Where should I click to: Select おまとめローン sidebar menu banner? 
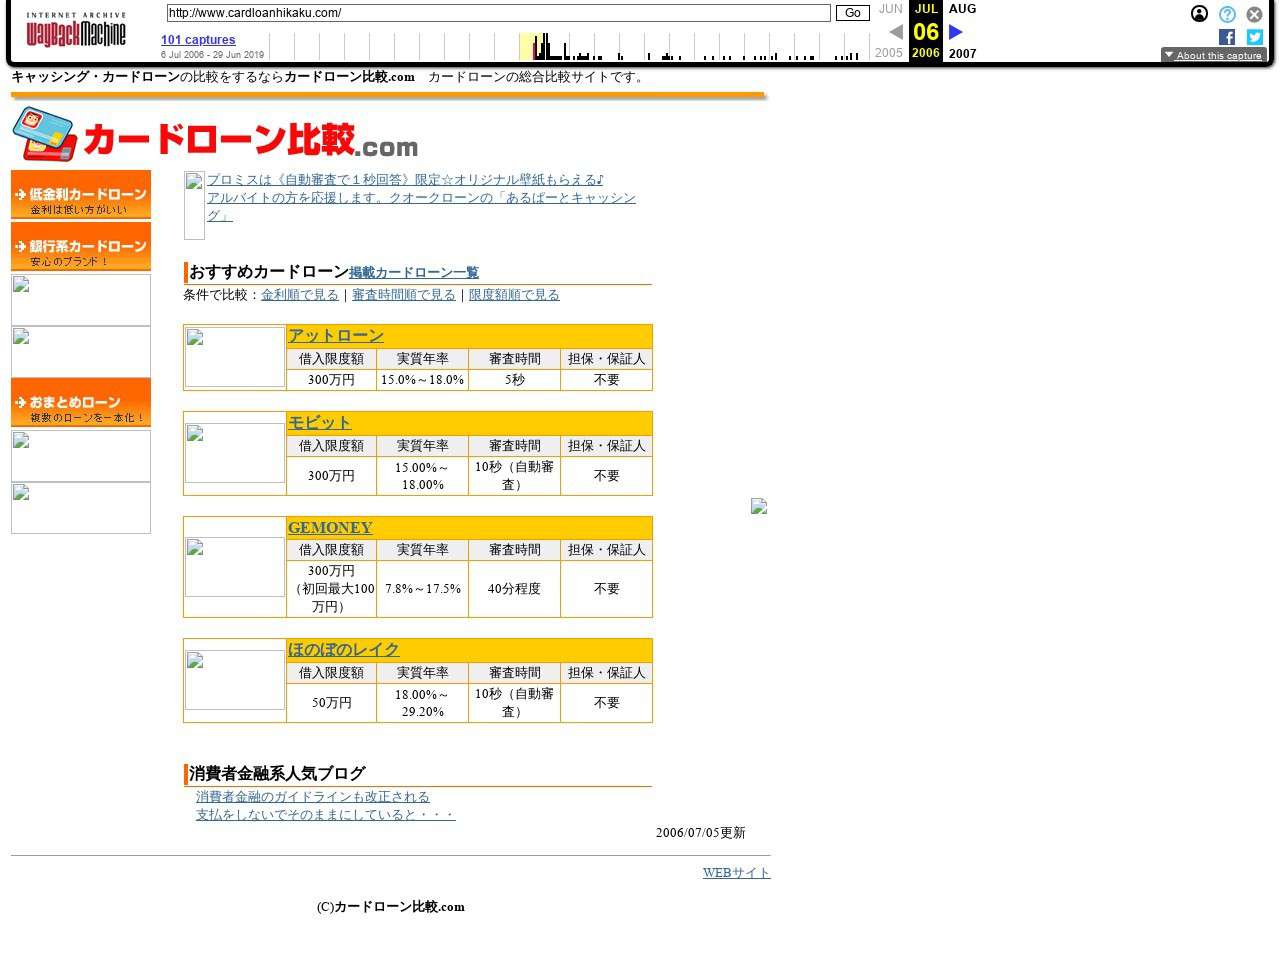pyautogui.click(x=81, y=402)
